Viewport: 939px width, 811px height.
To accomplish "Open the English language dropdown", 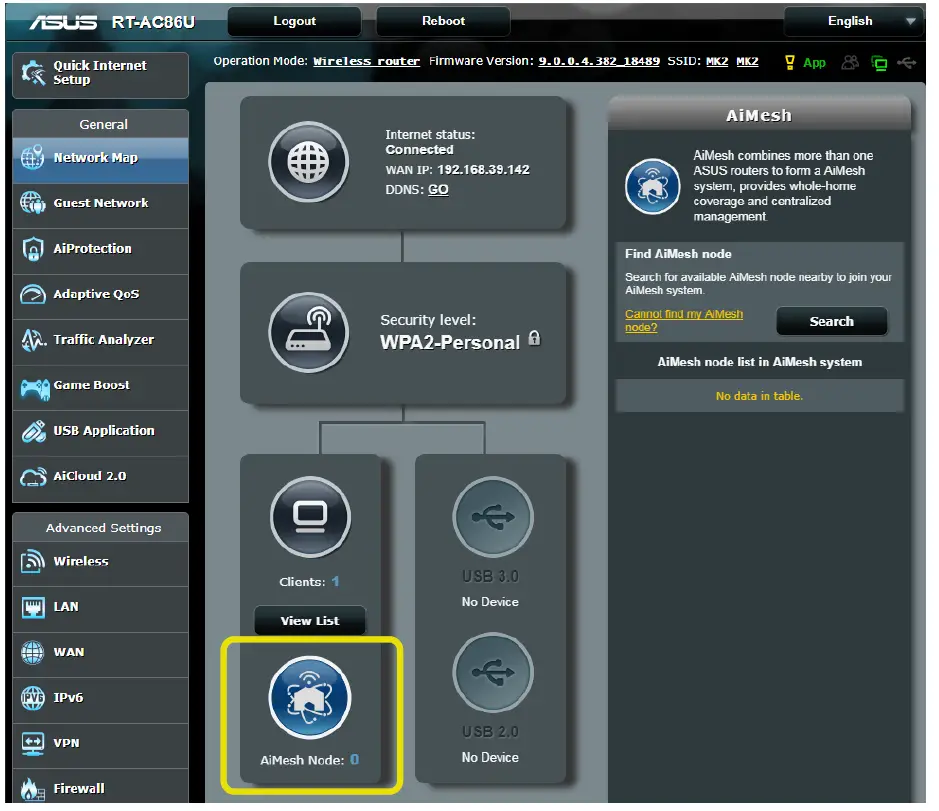I will (855, 22).
